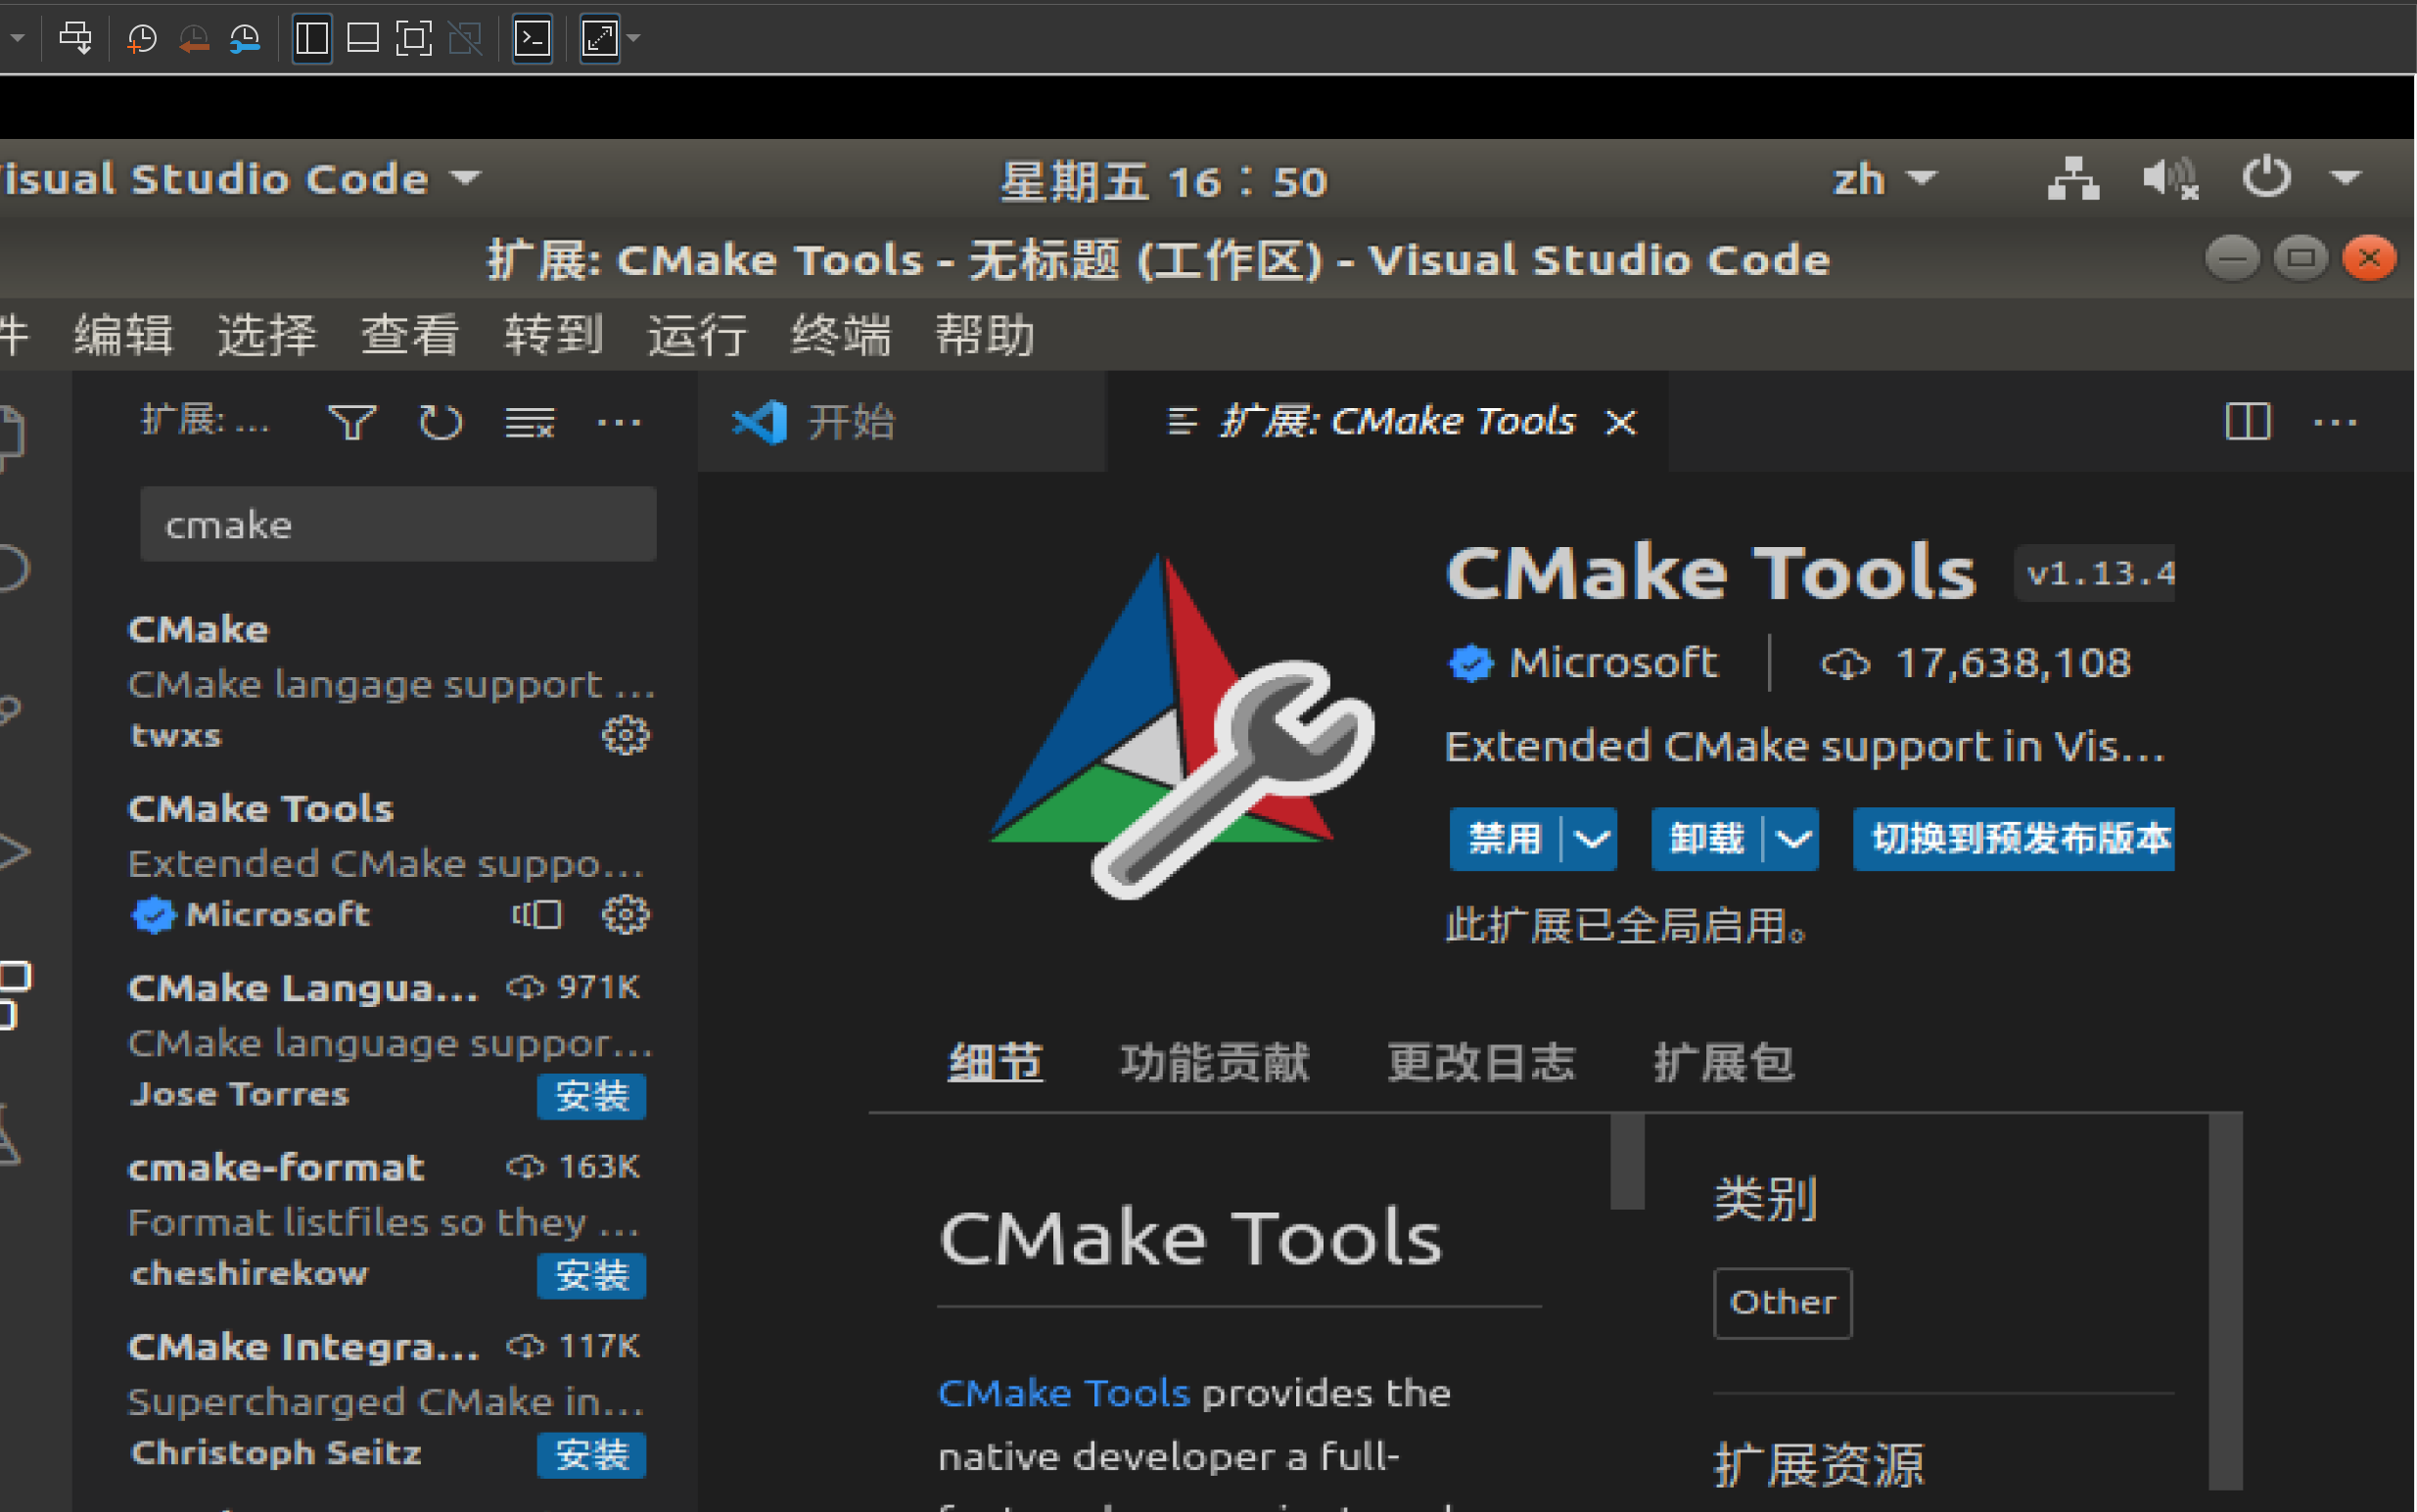This screenshot has width=2417, height=1512.
Task: Toggle the VM sidebar panel layout icon
Action: point(312,39)
